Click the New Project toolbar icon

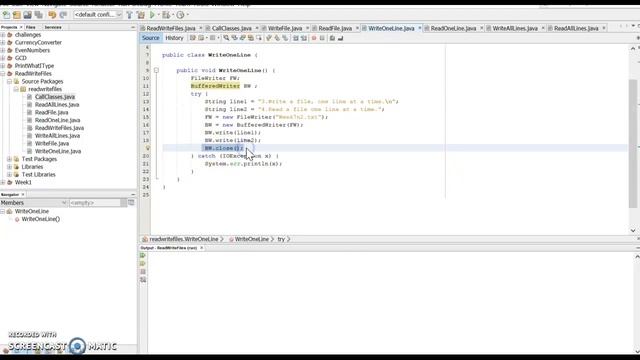tap(17, 15)
